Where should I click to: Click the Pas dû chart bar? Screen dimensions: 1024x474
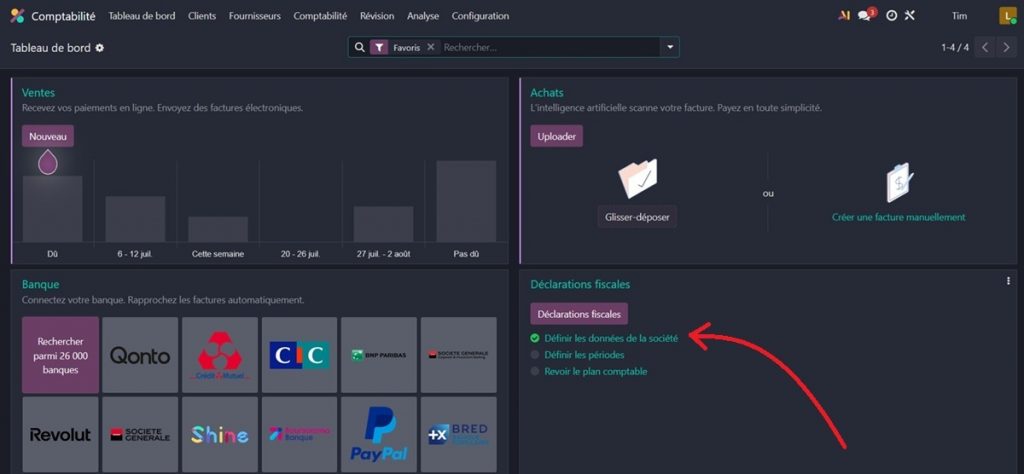click(466, 201)
